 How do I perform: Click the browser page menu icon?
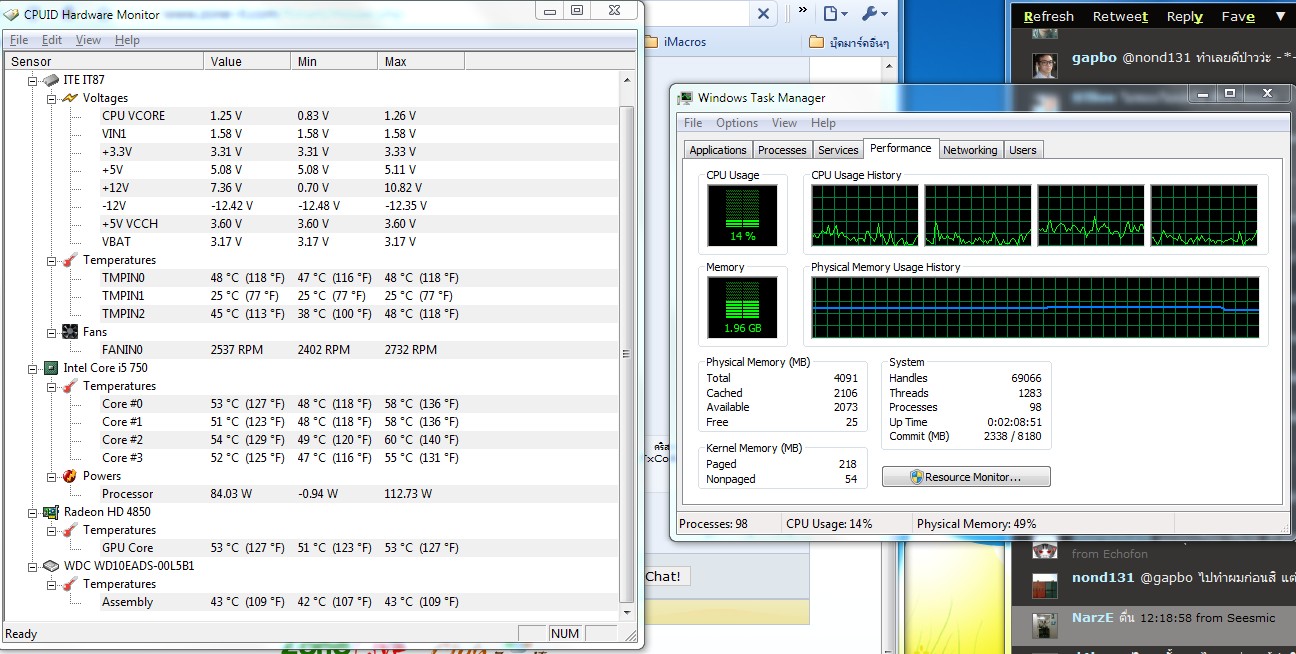point(834,14)
